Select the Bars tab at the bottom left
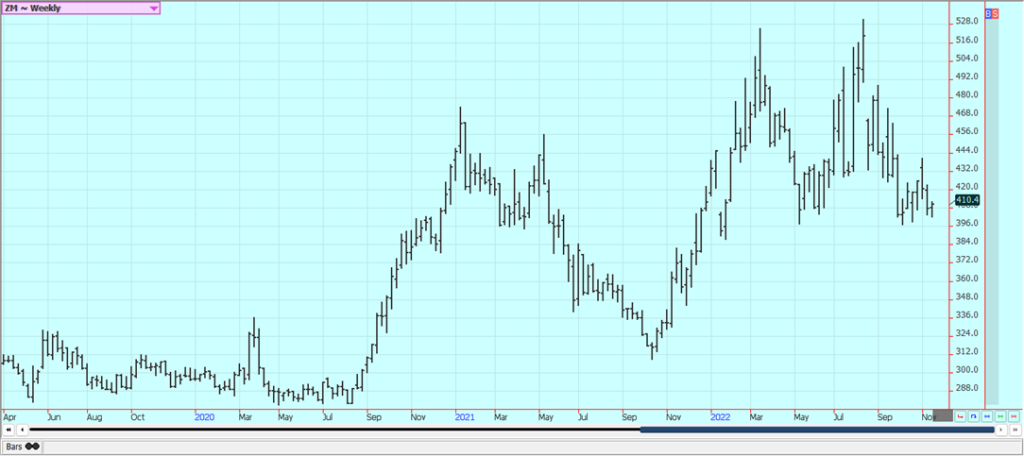The image size is (1024, 456). 22,446
